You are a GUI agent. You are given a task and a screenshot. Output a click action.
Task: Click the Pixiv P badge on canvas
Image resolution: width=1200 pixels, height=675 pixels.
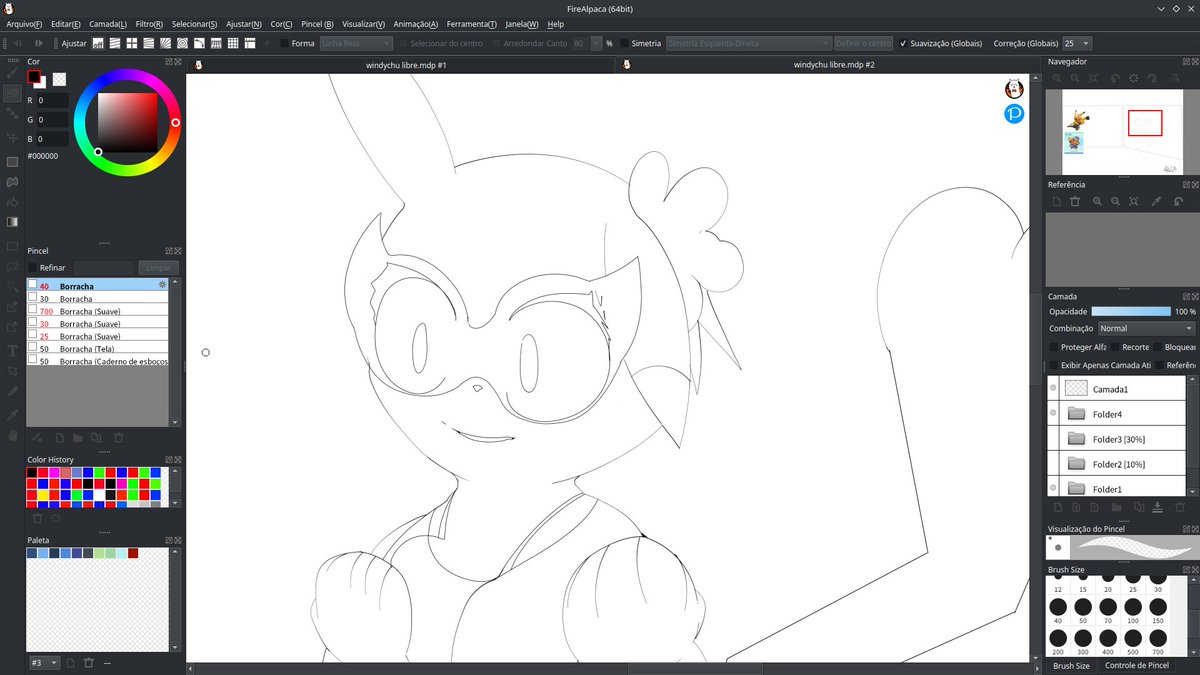click(1014, 113)
